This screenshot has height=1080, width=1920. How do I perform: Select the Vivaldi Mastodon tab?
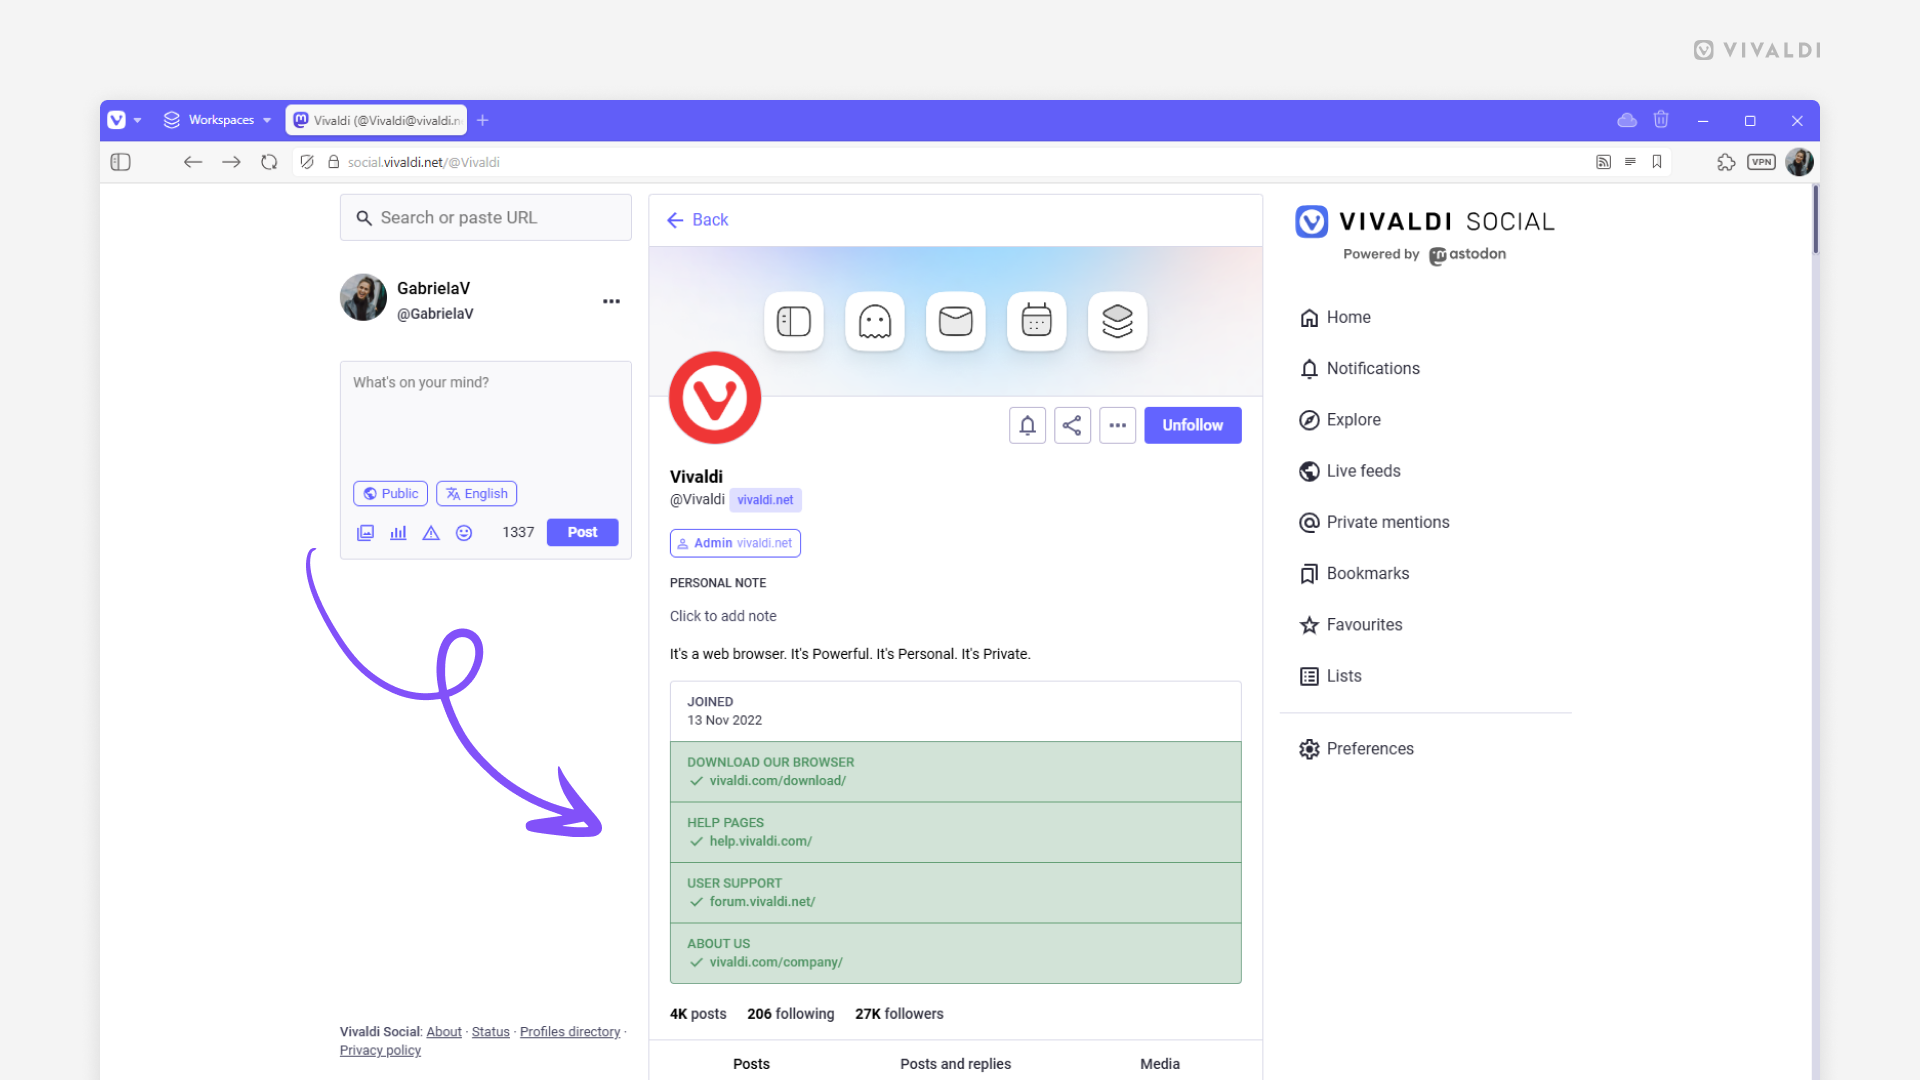[376, 120]
